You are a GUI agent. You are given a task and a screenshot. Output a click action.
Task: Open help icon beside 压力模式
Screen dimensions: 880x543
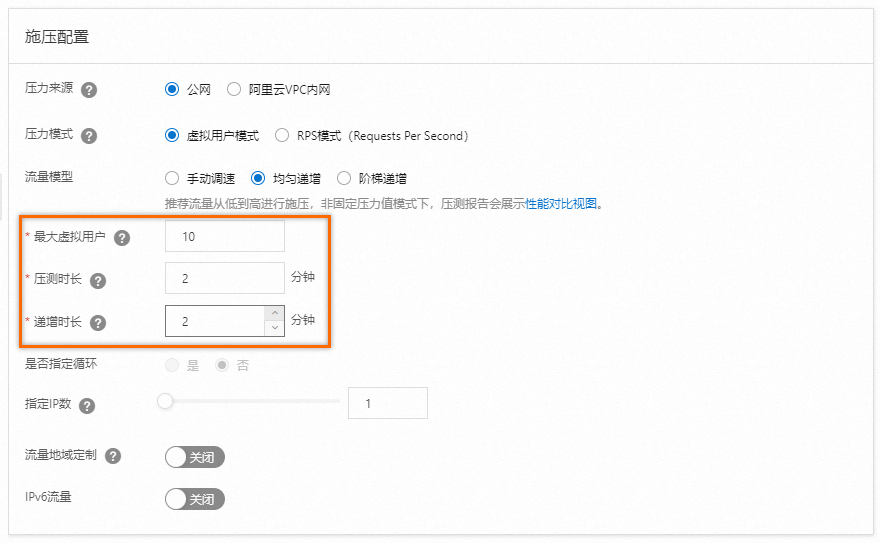click(89, 136)
